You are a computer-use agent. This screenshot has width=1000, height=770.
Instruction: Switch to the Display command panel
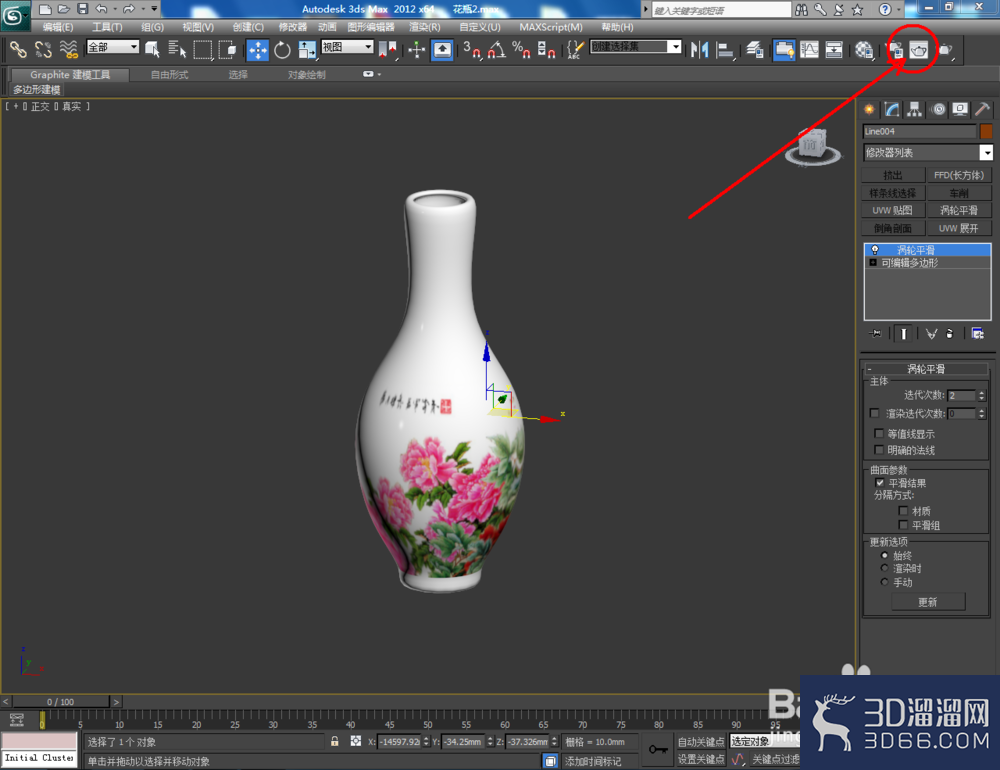[x=960, y=110]
